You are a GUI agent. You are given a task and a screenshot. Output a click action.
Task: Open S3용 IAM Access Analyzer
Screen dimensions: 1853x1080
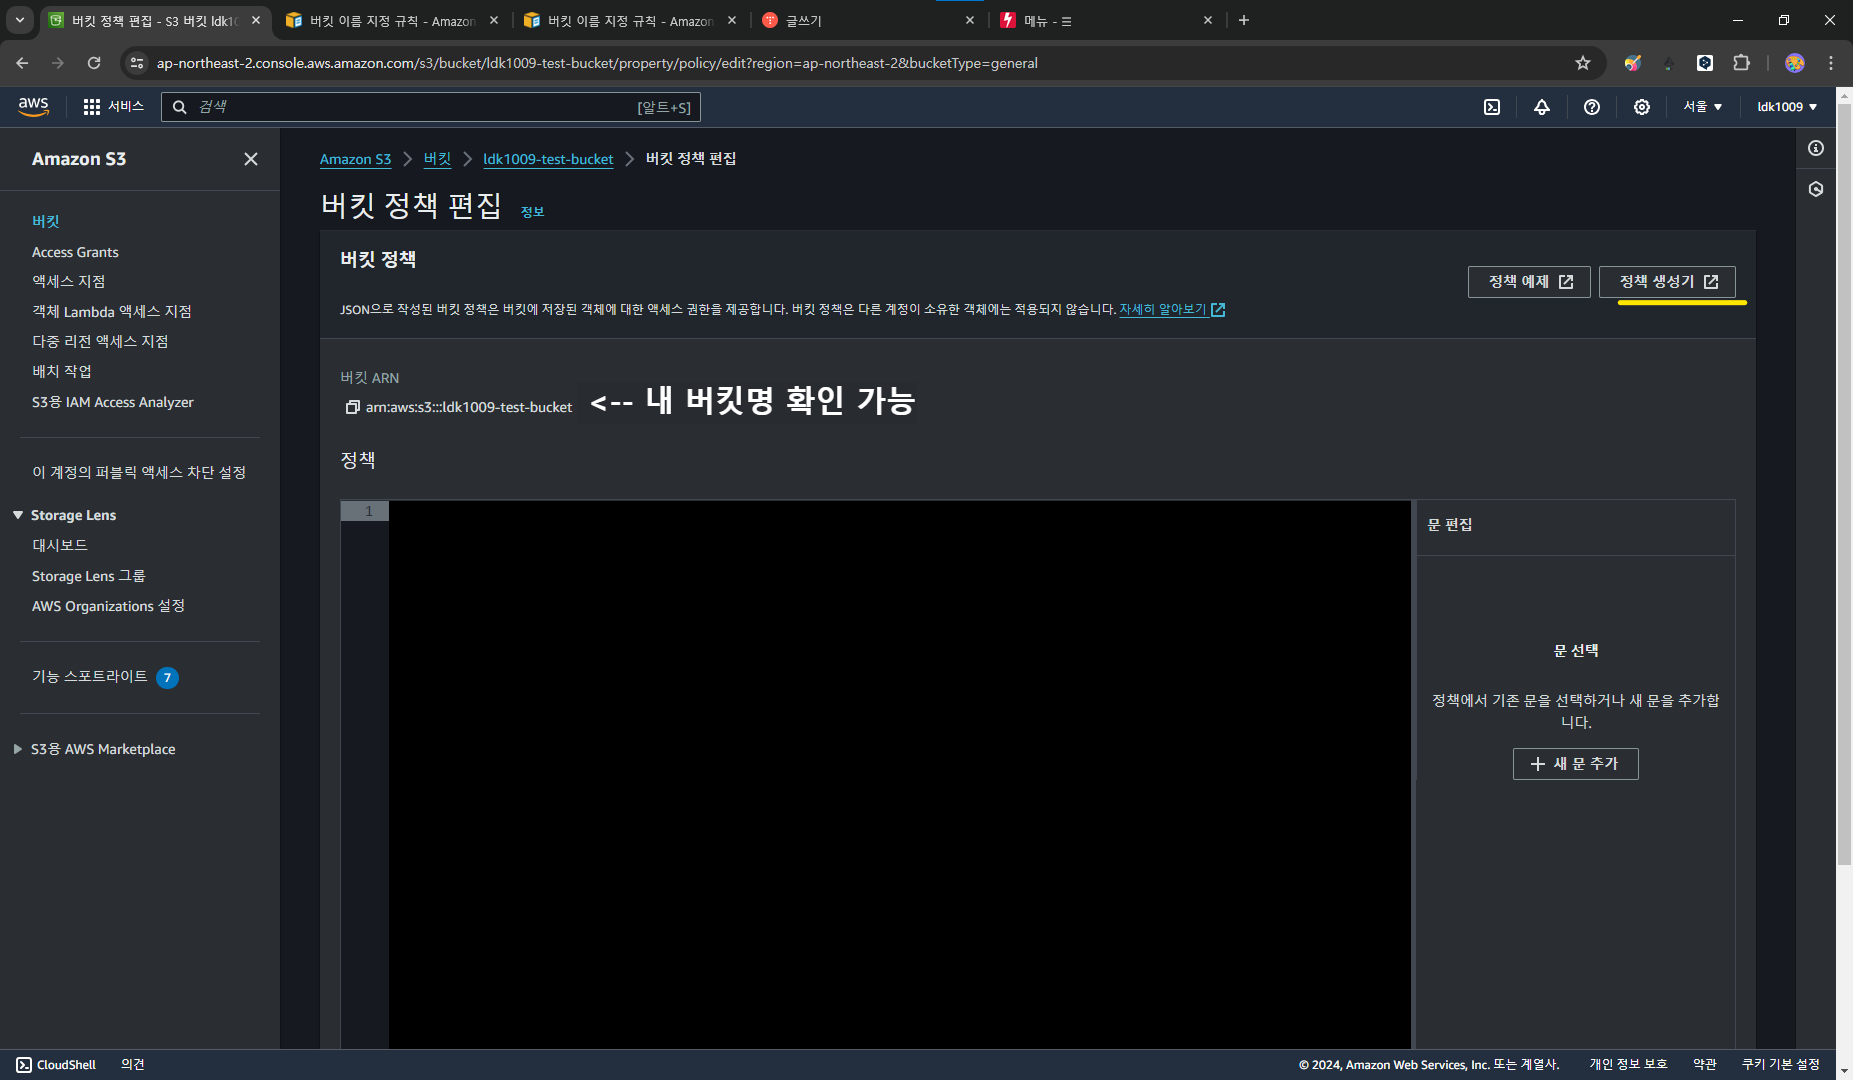(113, 402)
